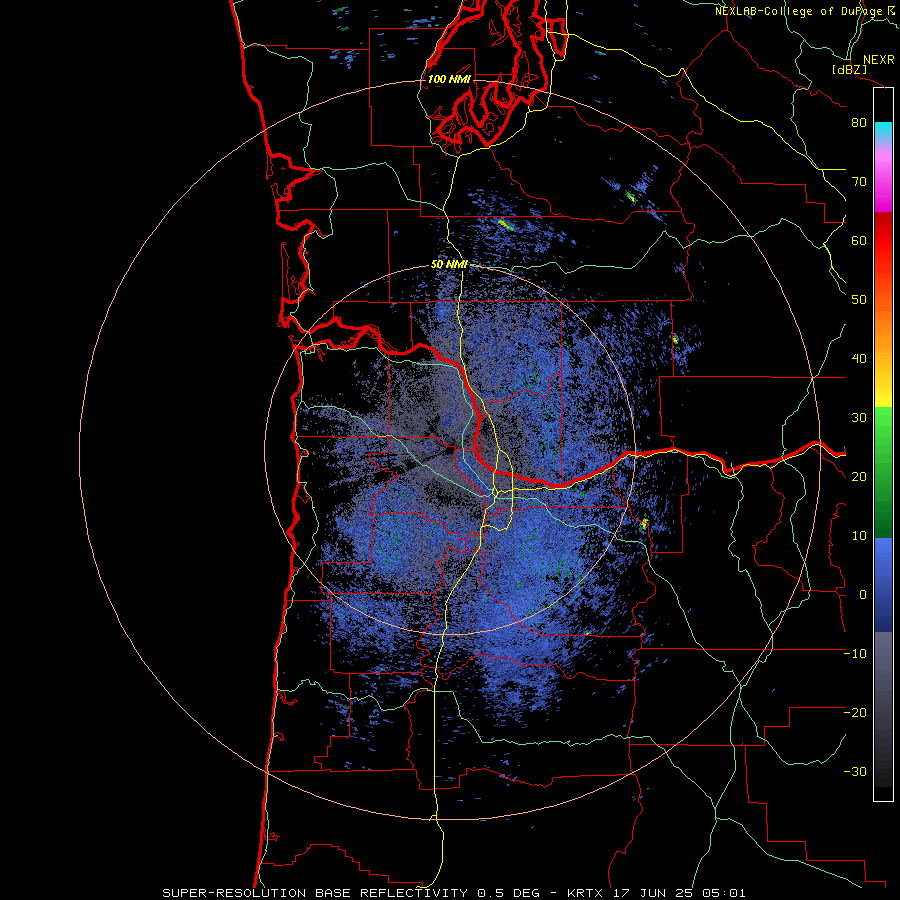Image resolution: width=900 pixels, height=900 pixels.
Task: Click the -10 value on the dBZ scale
Action: click(x=855, y=654)
